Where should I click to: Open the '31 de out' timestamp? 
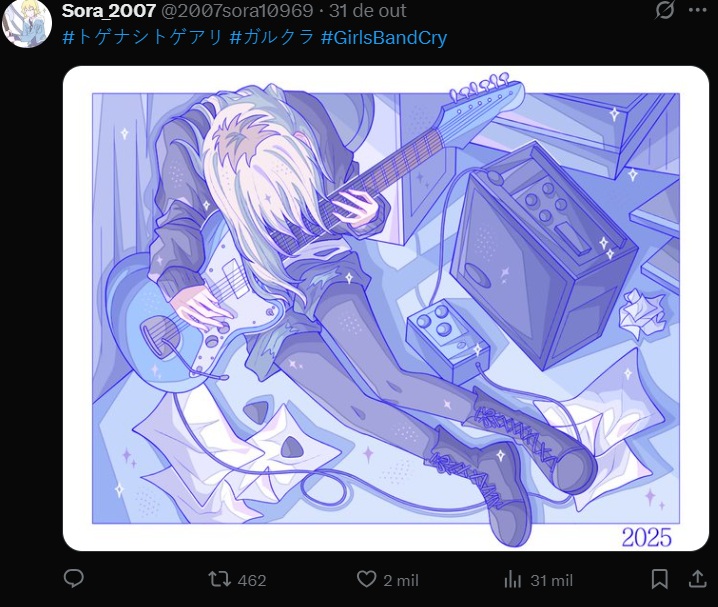(x=367, y=11)
